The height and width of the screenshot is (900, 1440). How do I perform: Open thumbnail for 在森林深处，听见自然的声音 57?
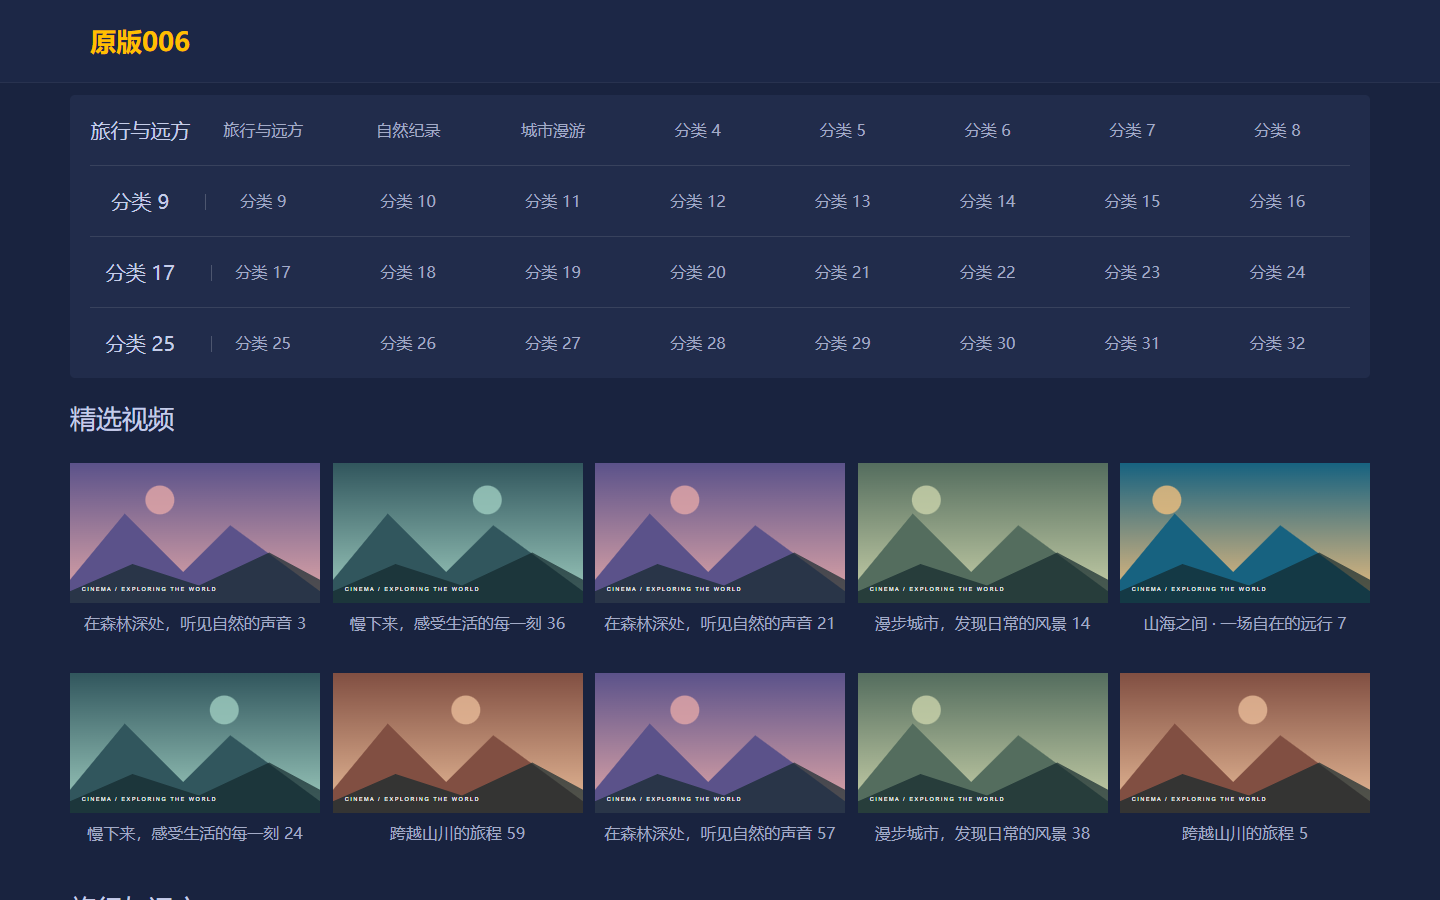tap(720, 743)
